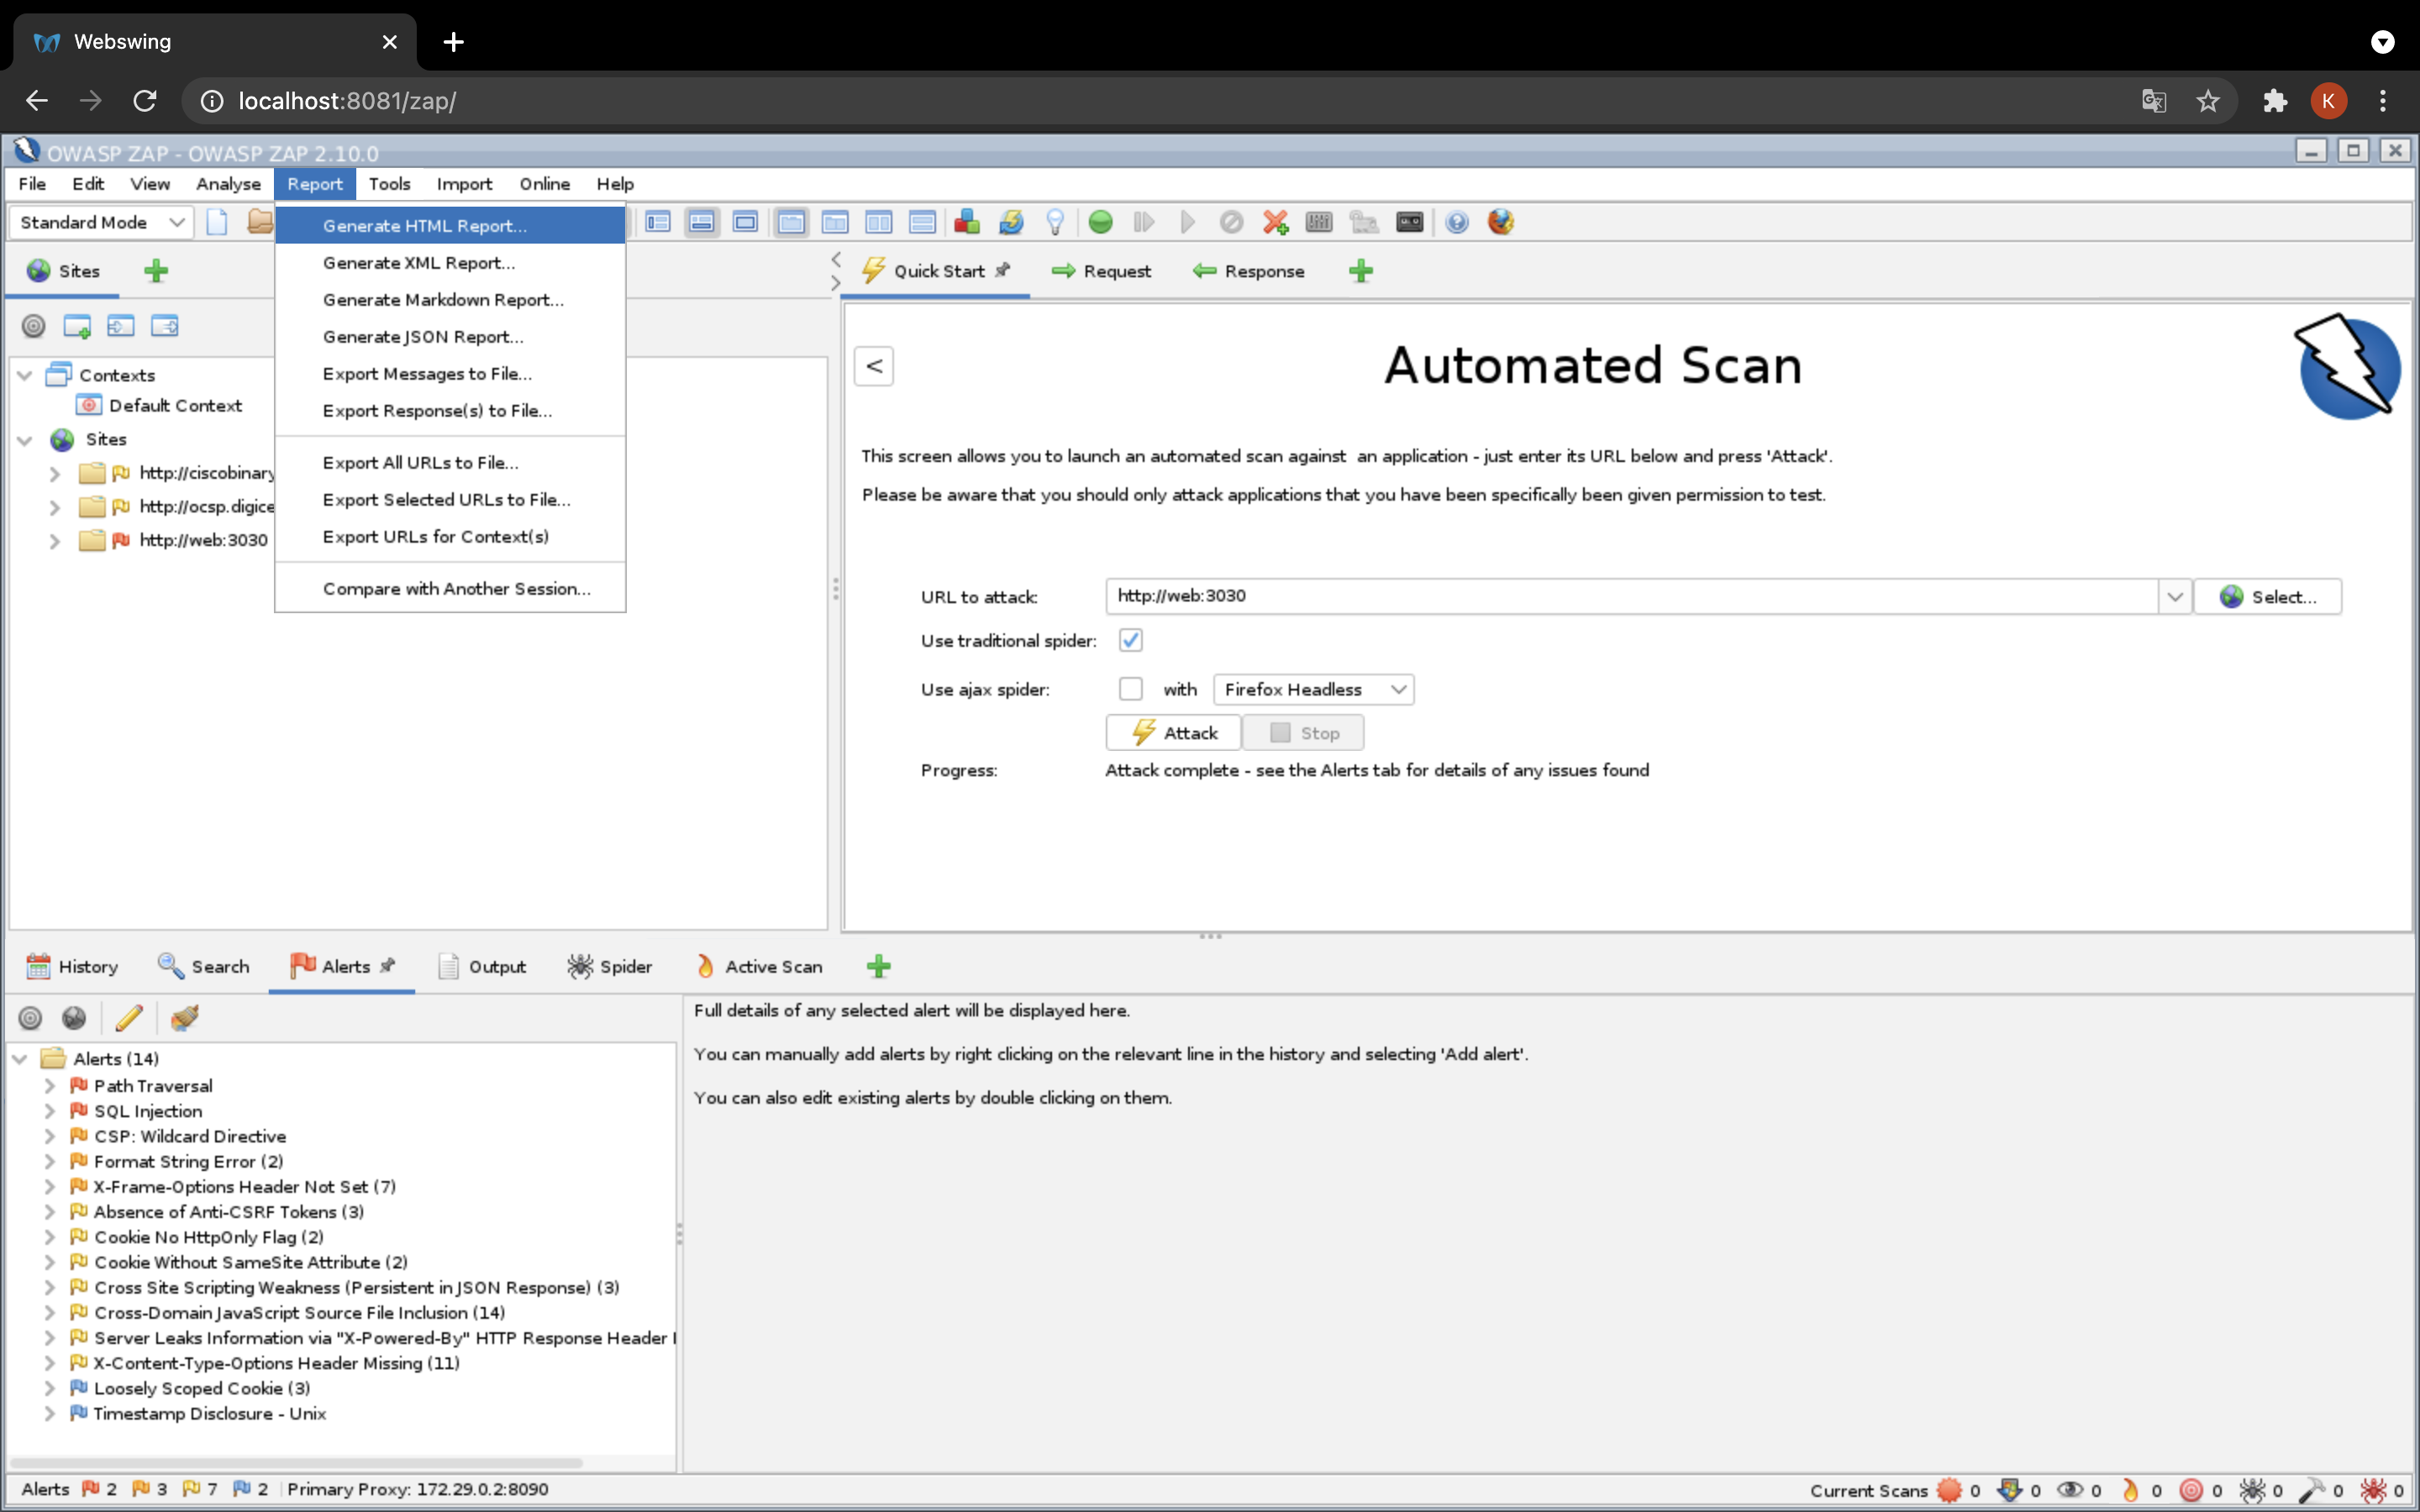Screen dimensions: 2420x1512
Task: Select Generate JSON Report menu entry
Action: 422,337
